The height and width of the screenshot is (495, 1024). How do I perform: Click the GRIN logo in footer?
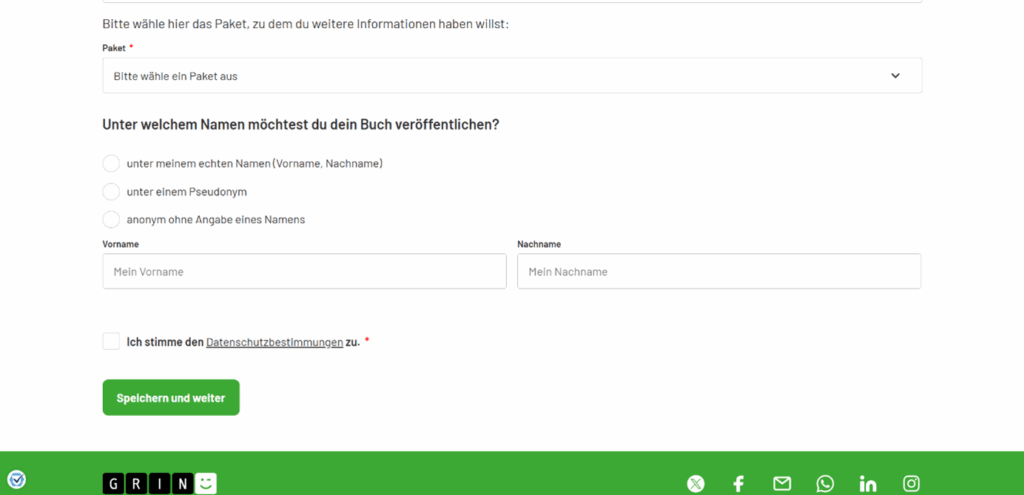tap(159, 484)
